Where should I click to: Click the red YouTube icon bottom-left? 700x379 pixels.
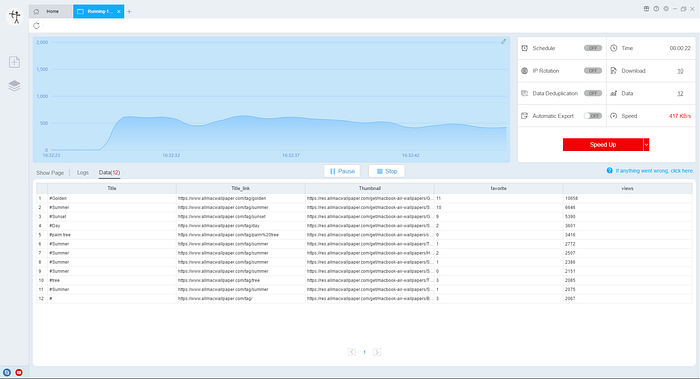coord(19,372)
